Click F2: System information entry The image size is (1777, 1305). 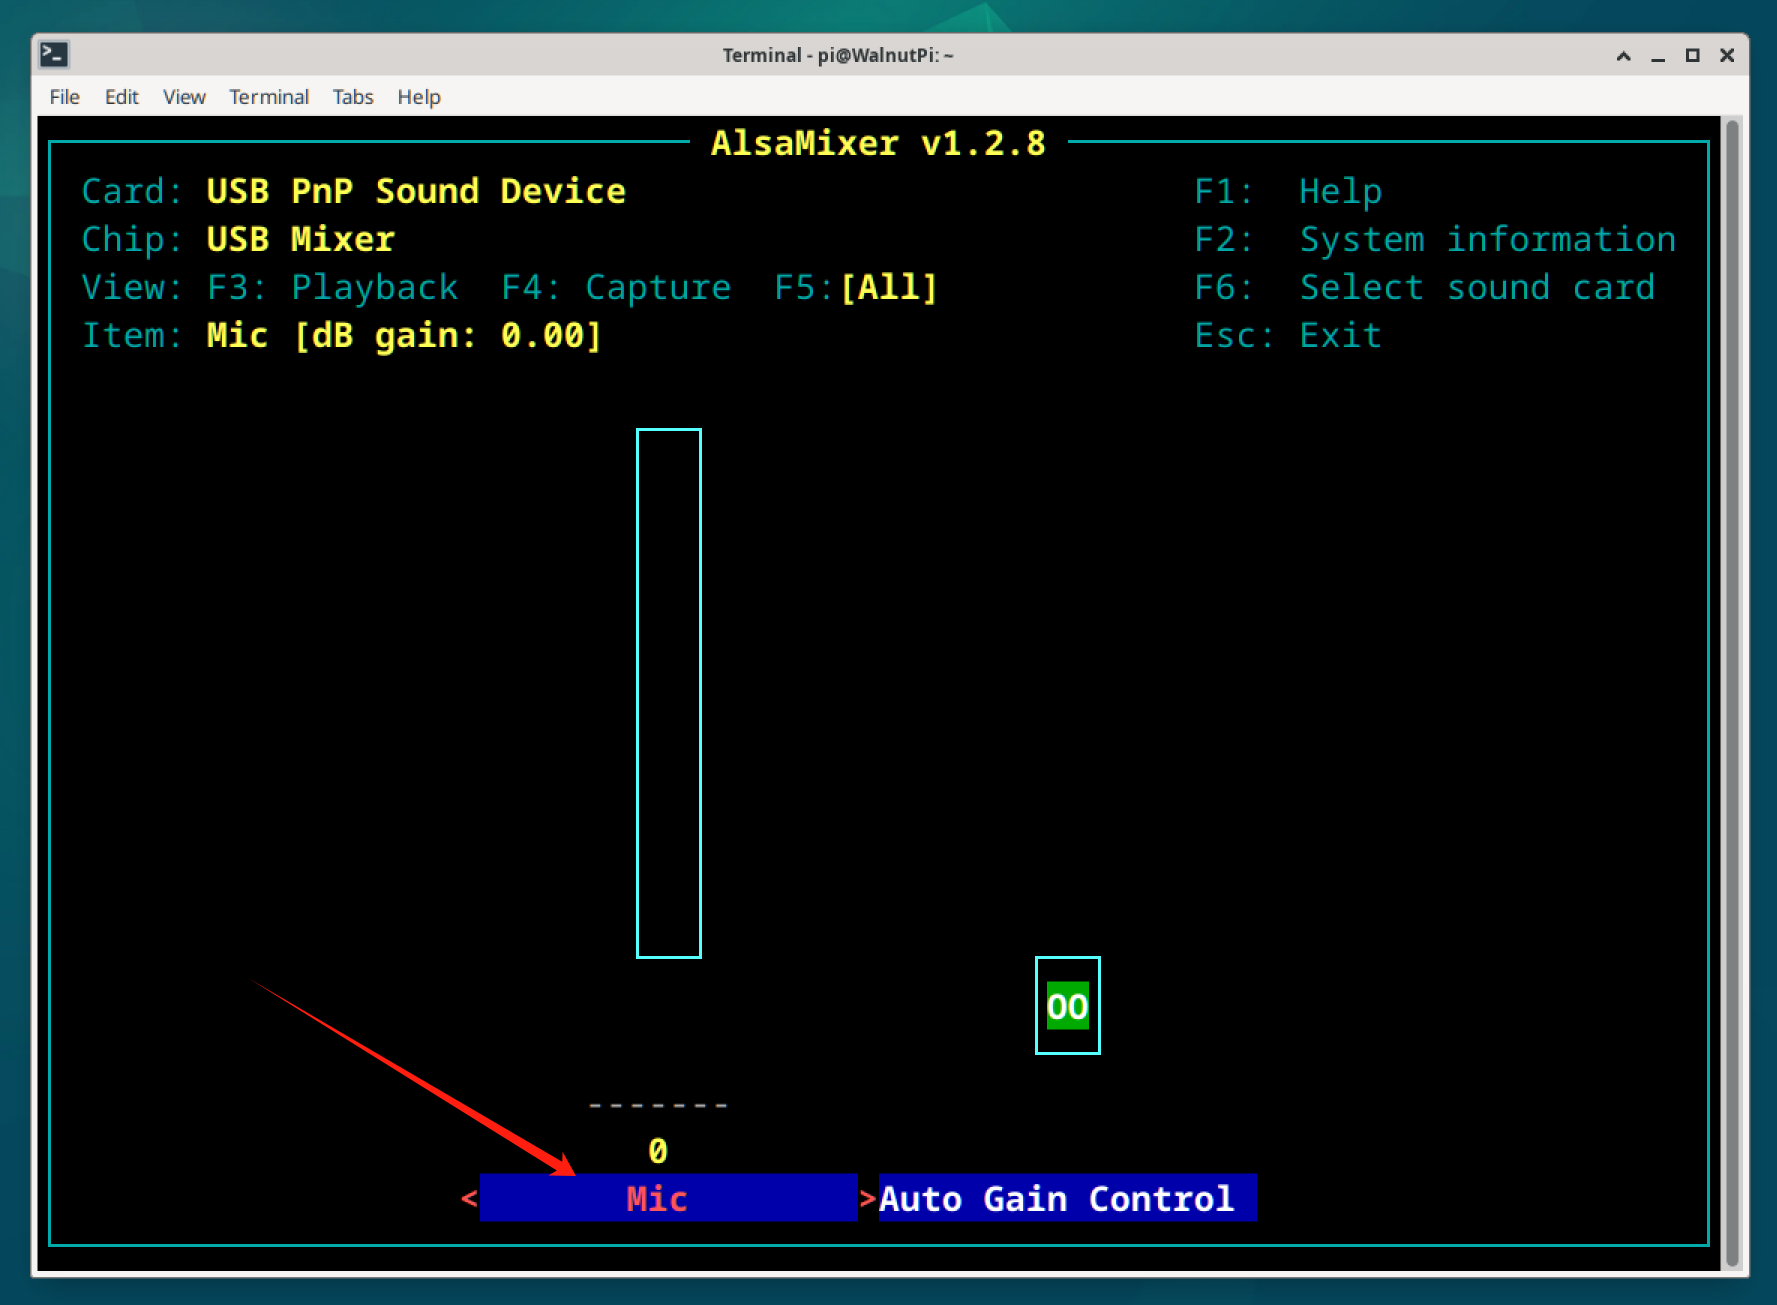[x=1435, y=240]
